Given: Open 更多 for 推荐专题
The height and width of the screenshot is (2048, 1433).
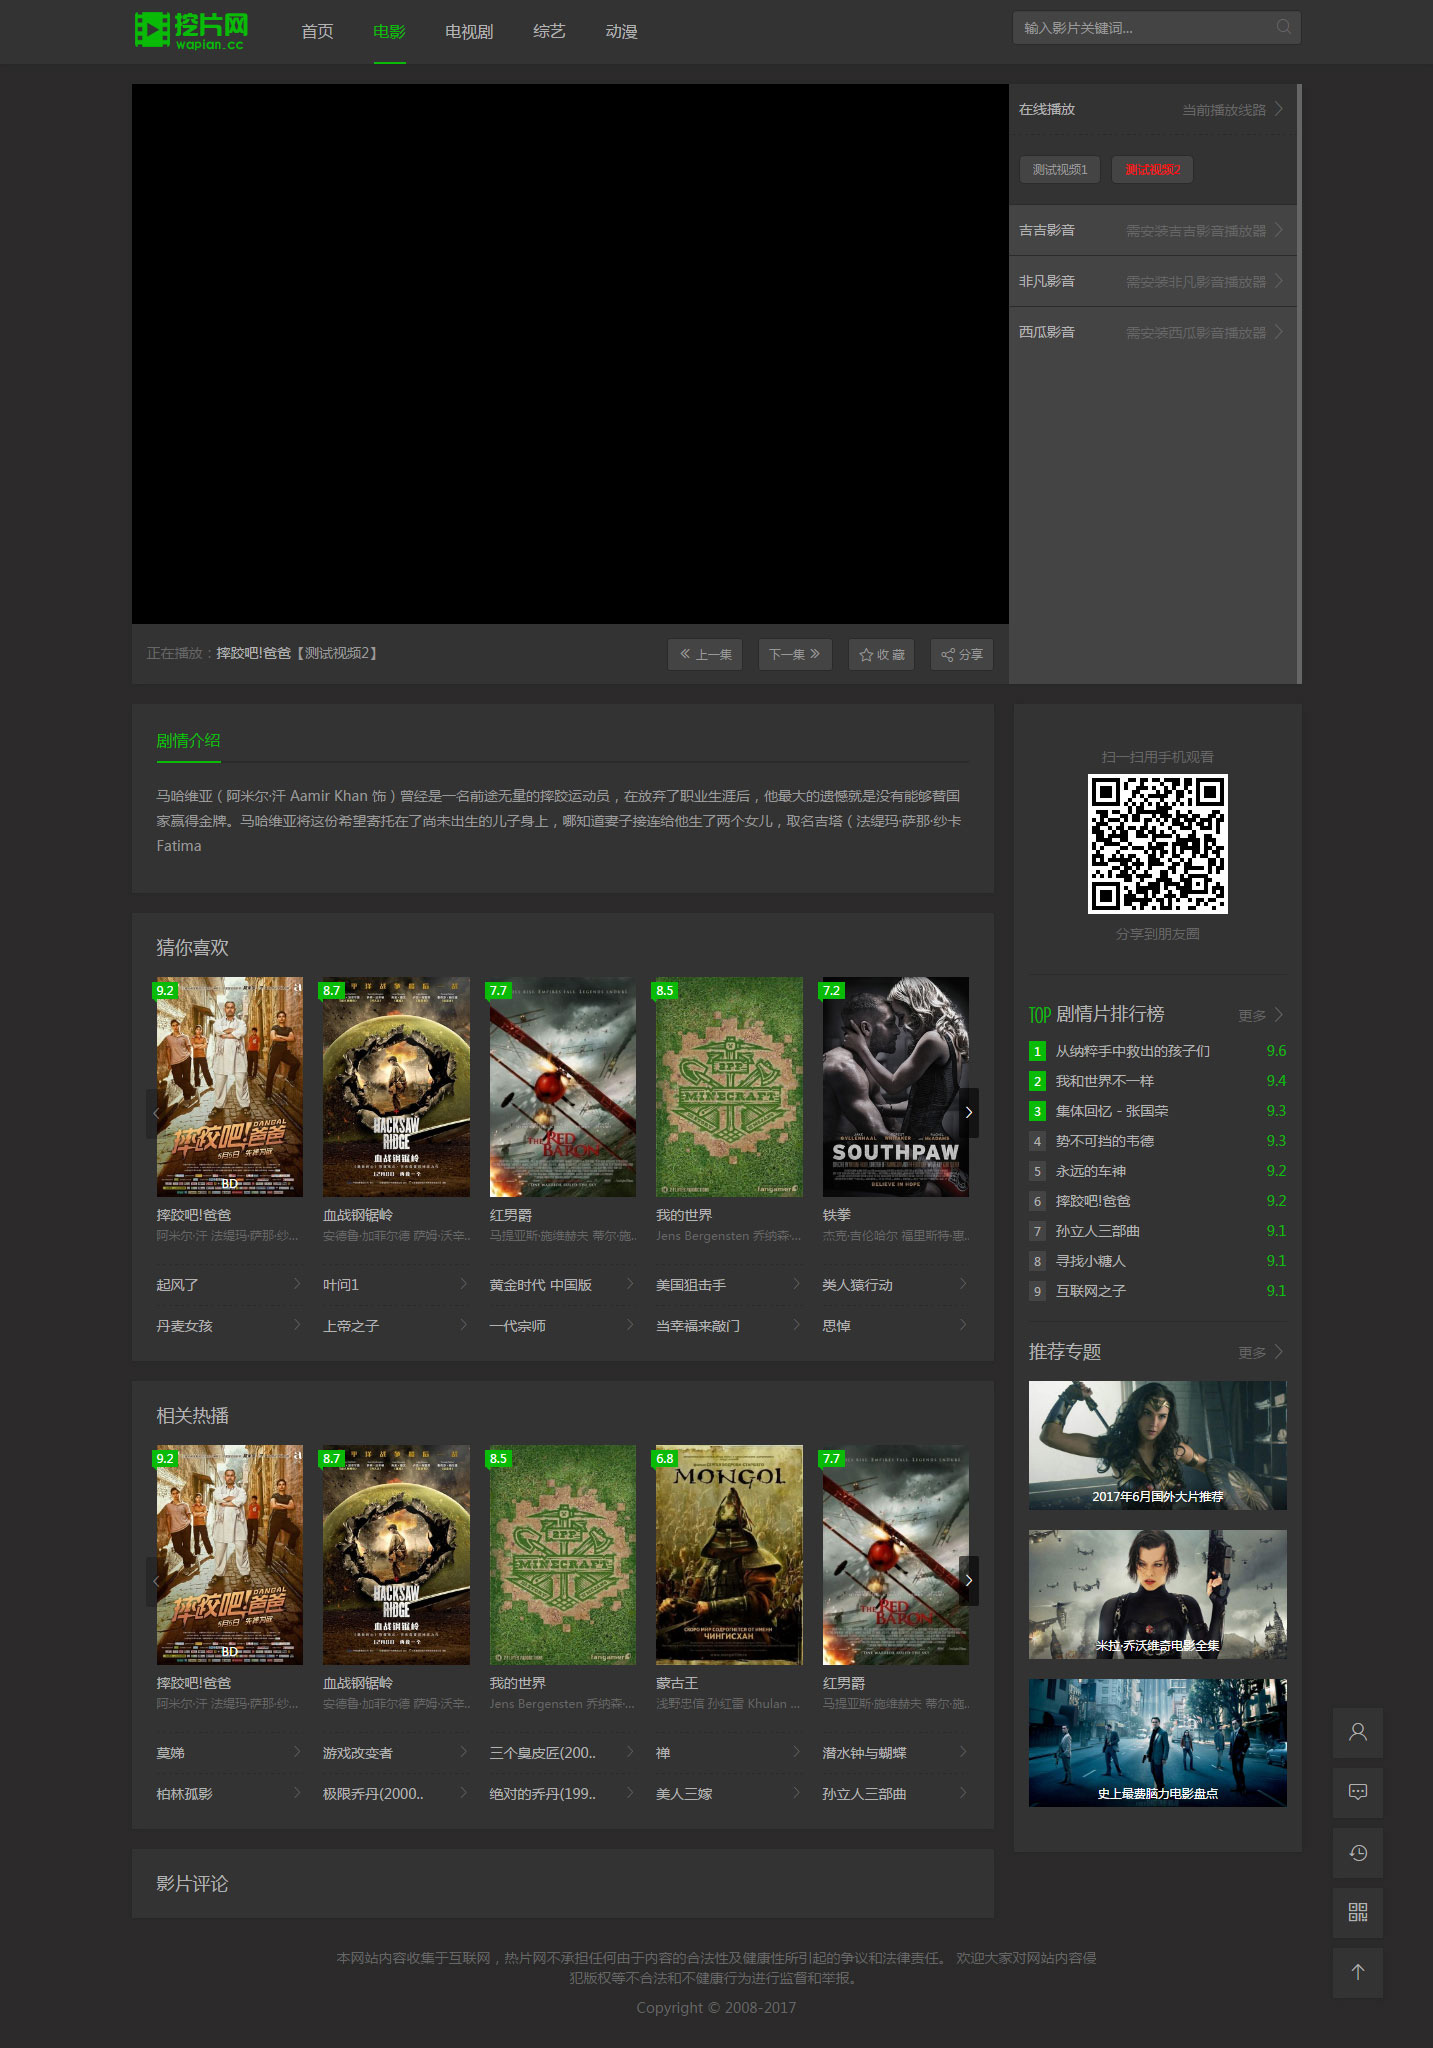Looking at the screenshot, I should (x=1260, y=1352).
